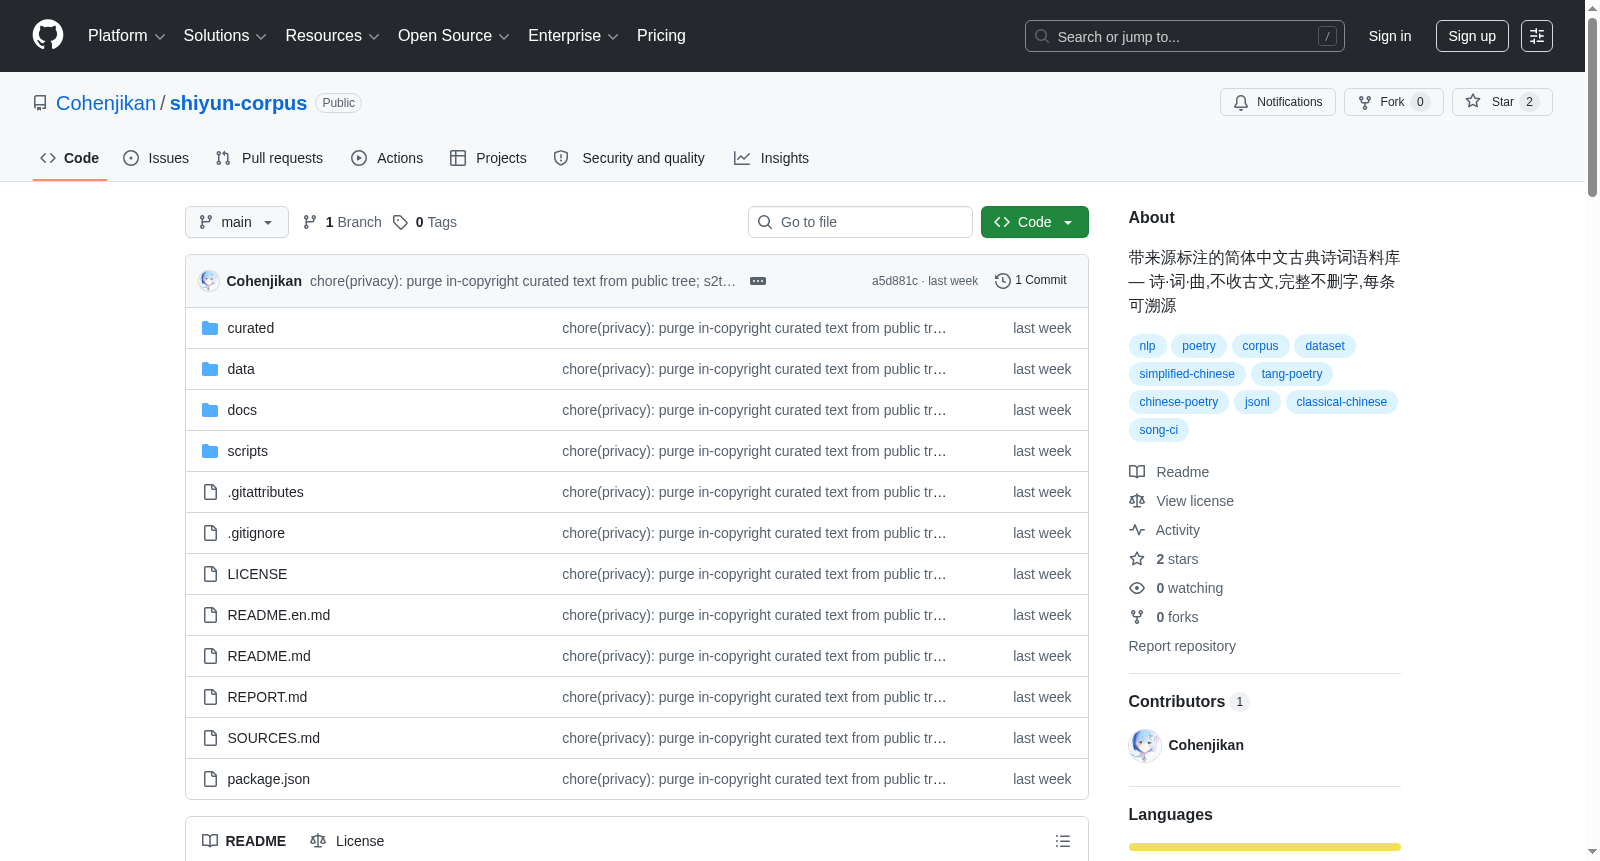Open Cohenjikan's contributor avatar
The image size is (1600, 861).
(x=1145, y=745)
